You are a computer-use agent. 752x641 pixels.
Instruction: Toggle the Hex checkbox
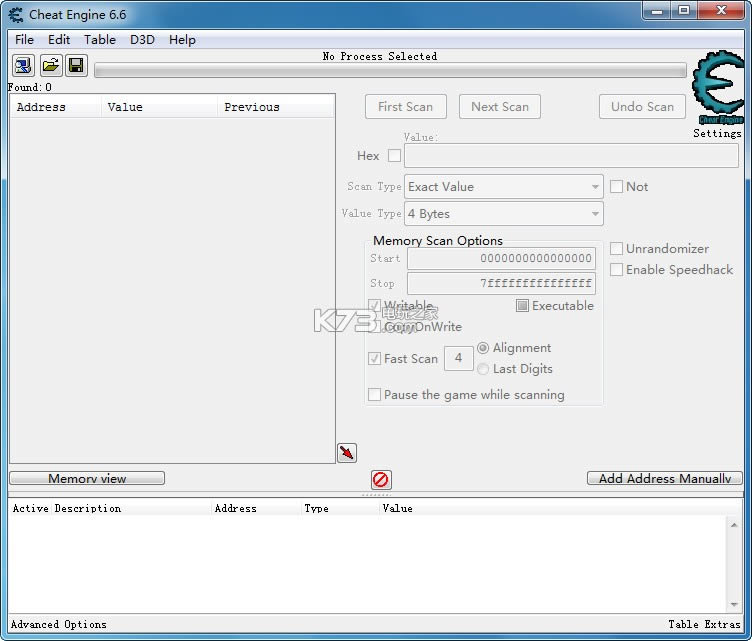click(x=394, y=156)
